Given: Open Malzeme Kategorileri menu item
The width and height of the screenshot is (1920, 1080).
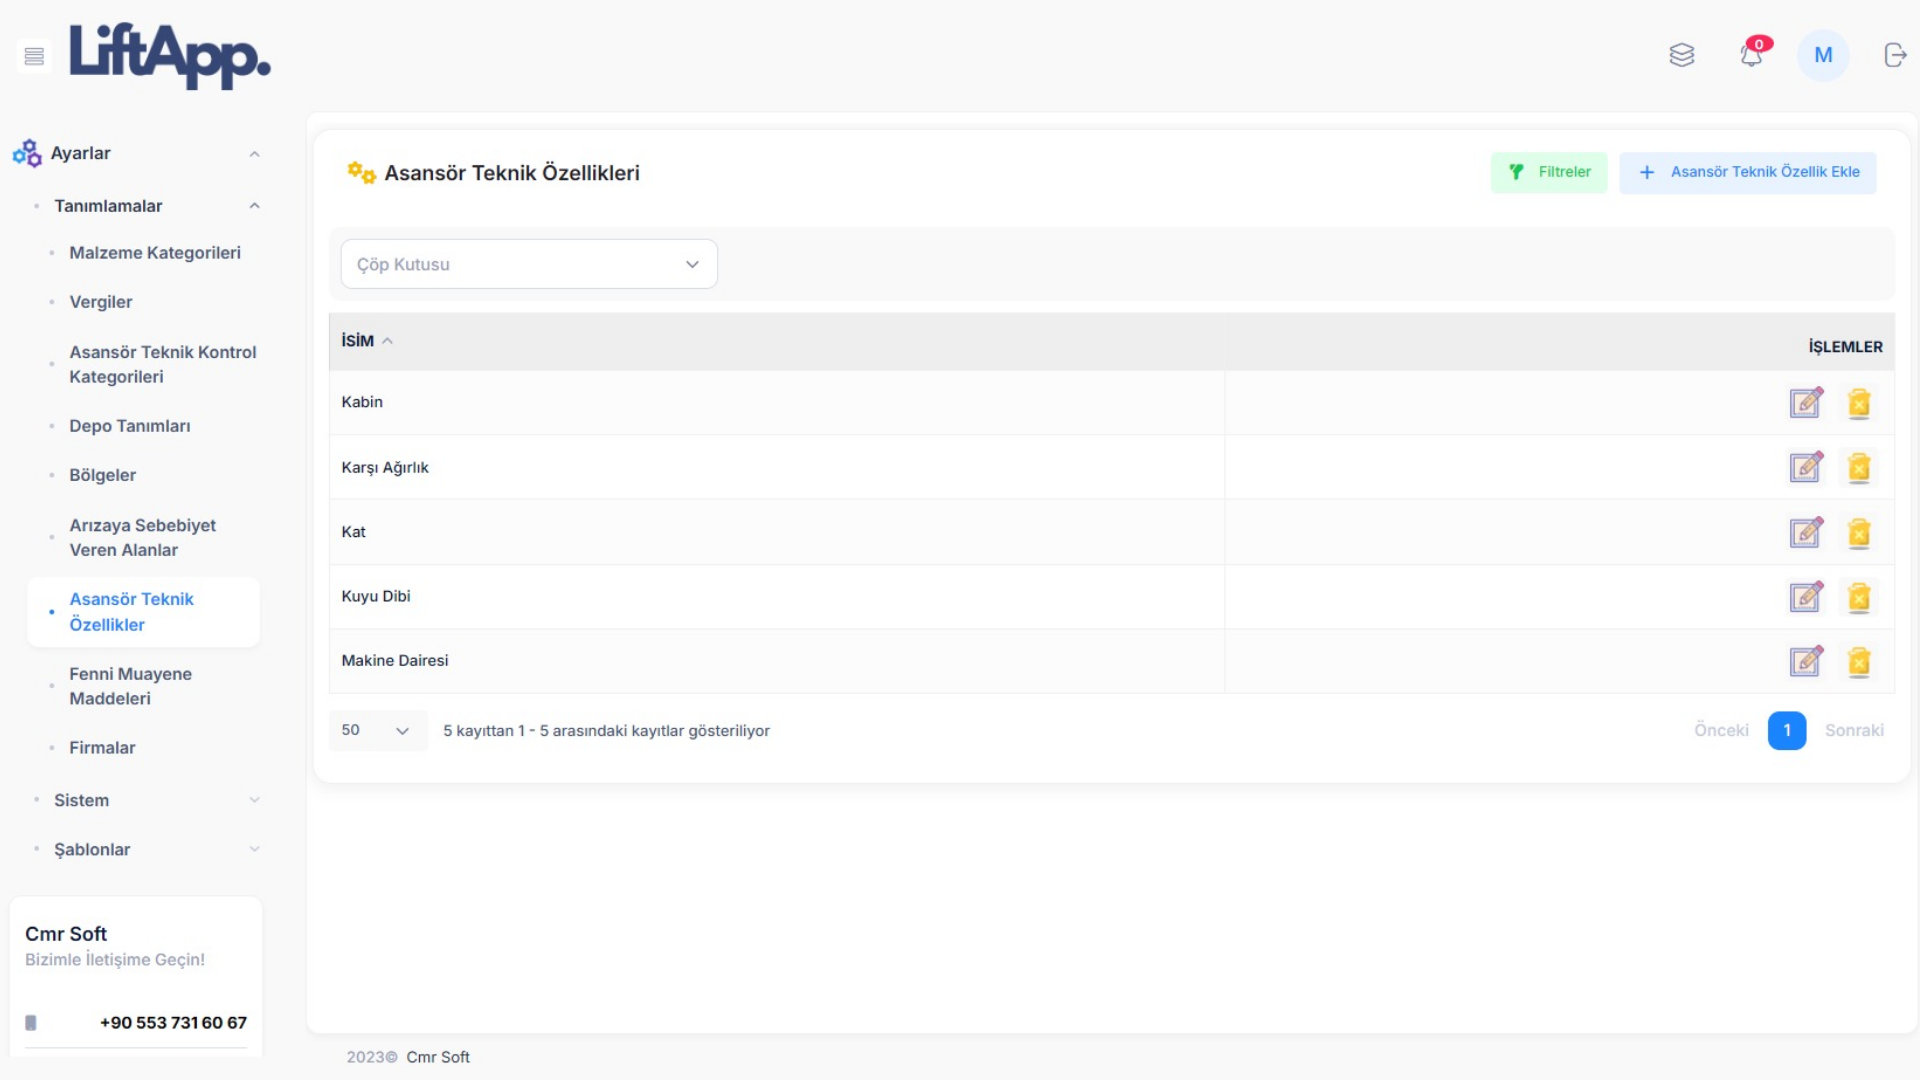Looking at the screenshot, I should [155, 253].
